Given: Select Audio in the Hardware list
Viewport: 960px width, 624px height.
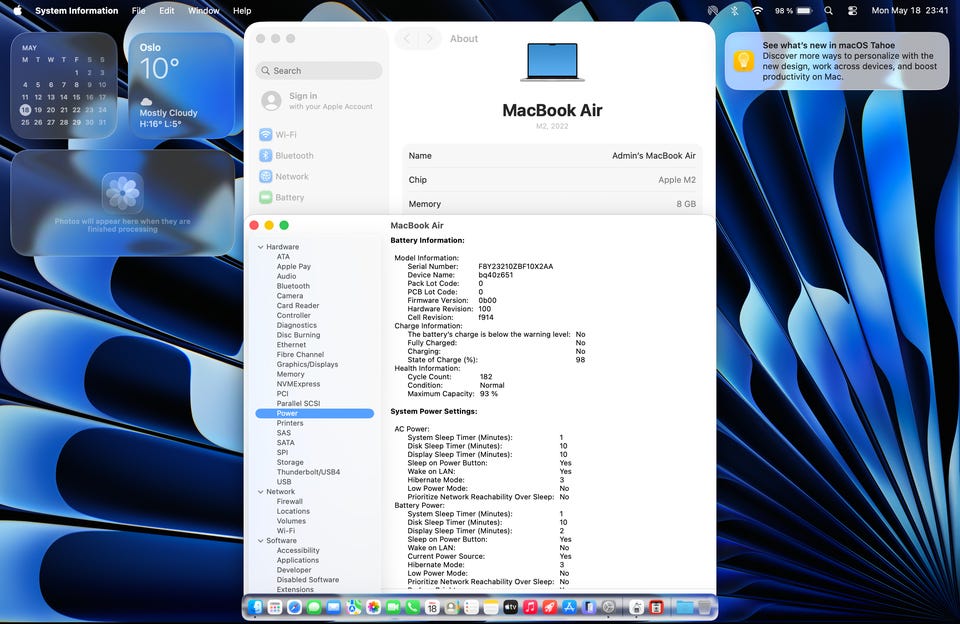Looking at the screenshot, I should tap(287, 276).
